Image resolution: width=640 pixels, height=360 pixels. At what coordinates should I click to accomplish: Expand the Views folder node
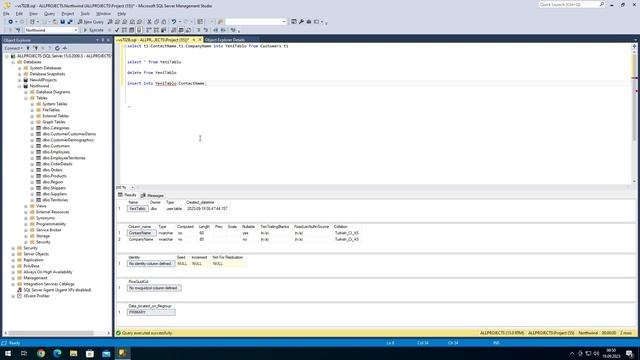click(26, 206)
